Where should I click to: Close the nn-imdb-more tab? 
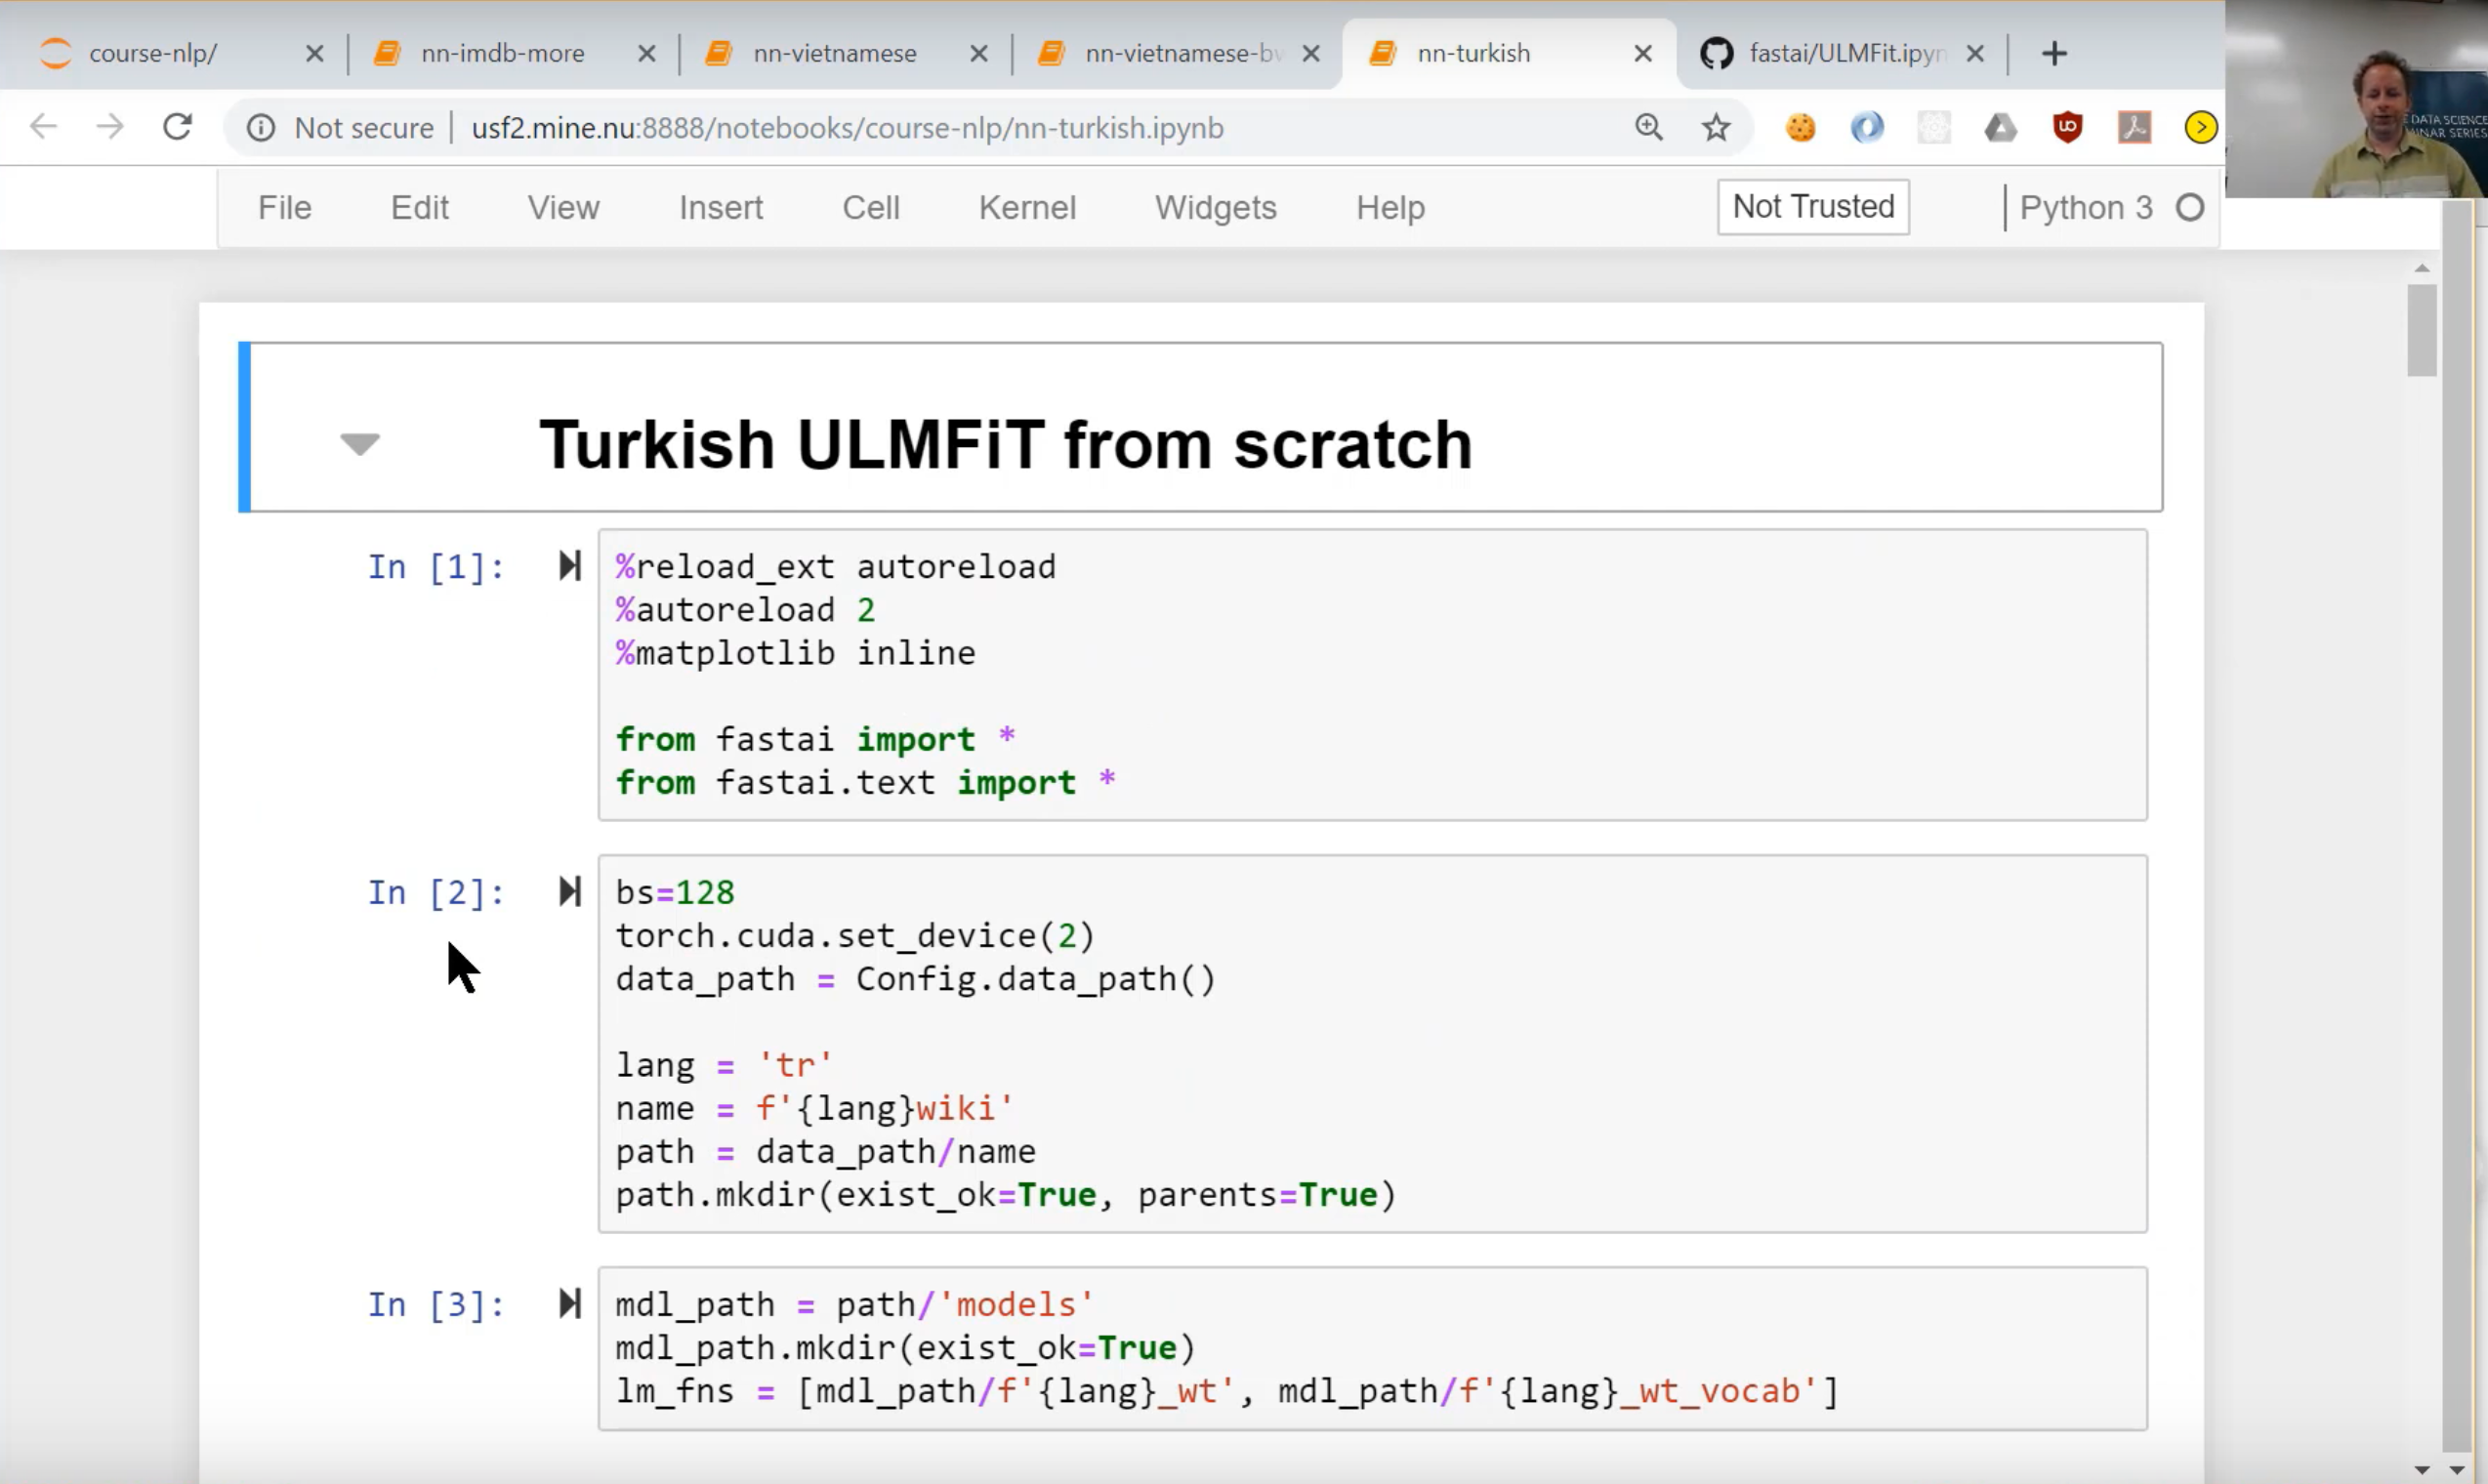(x=647, y=53)
